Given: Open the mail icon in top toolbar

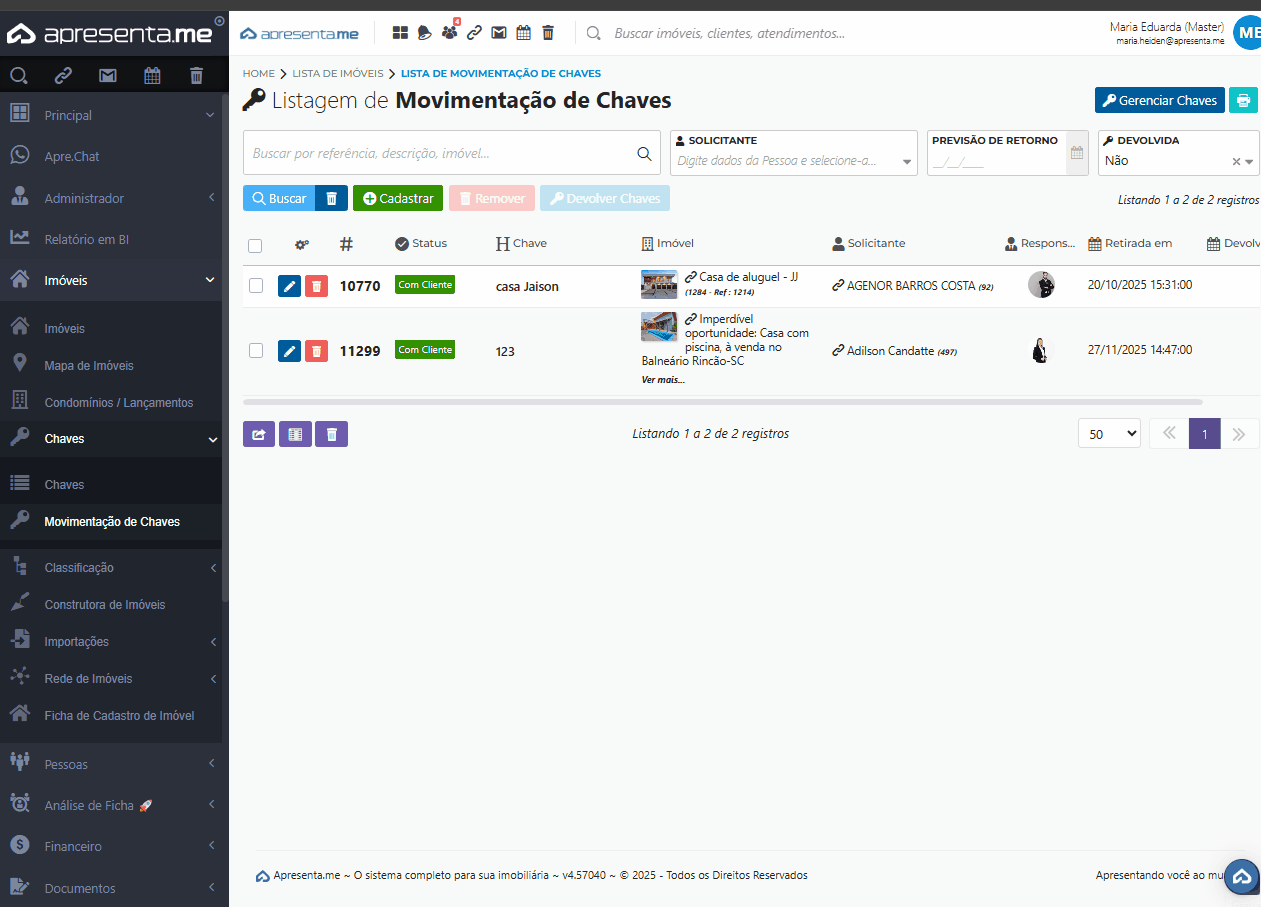Looking at the screenshot, I should point(498,33).
